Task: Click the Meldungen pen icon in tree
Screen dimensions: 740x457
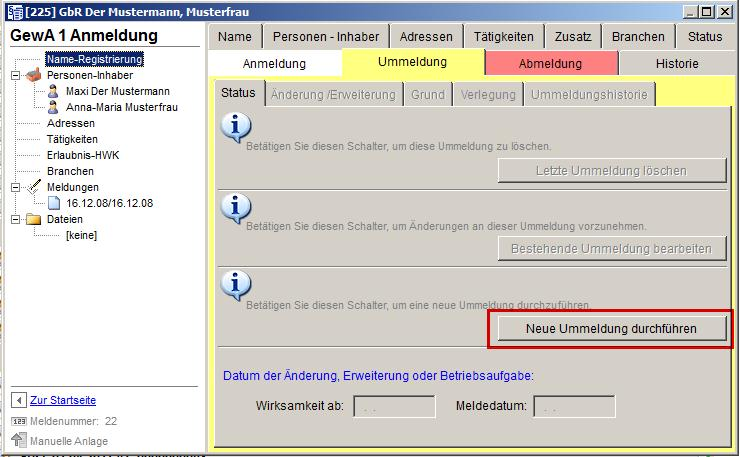Action: pos(33,187)
